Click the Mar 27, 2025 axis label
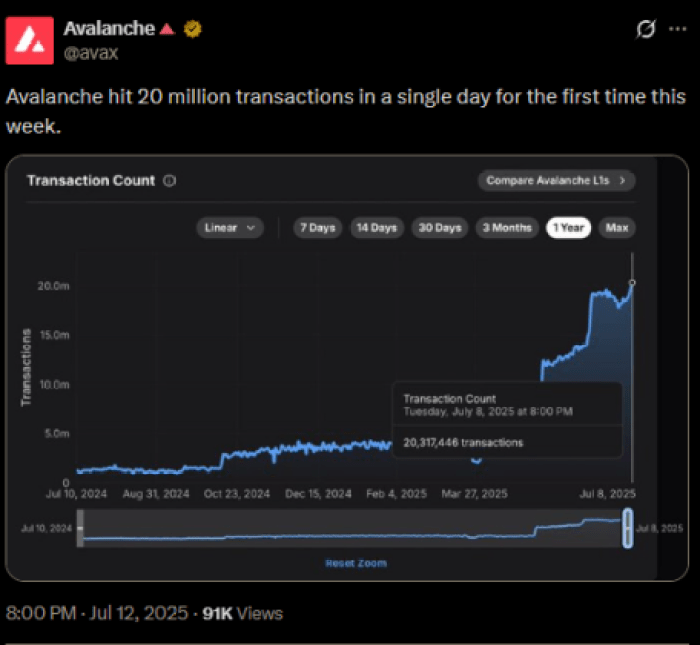The image size is (700, 645). [x=475, y=494]
